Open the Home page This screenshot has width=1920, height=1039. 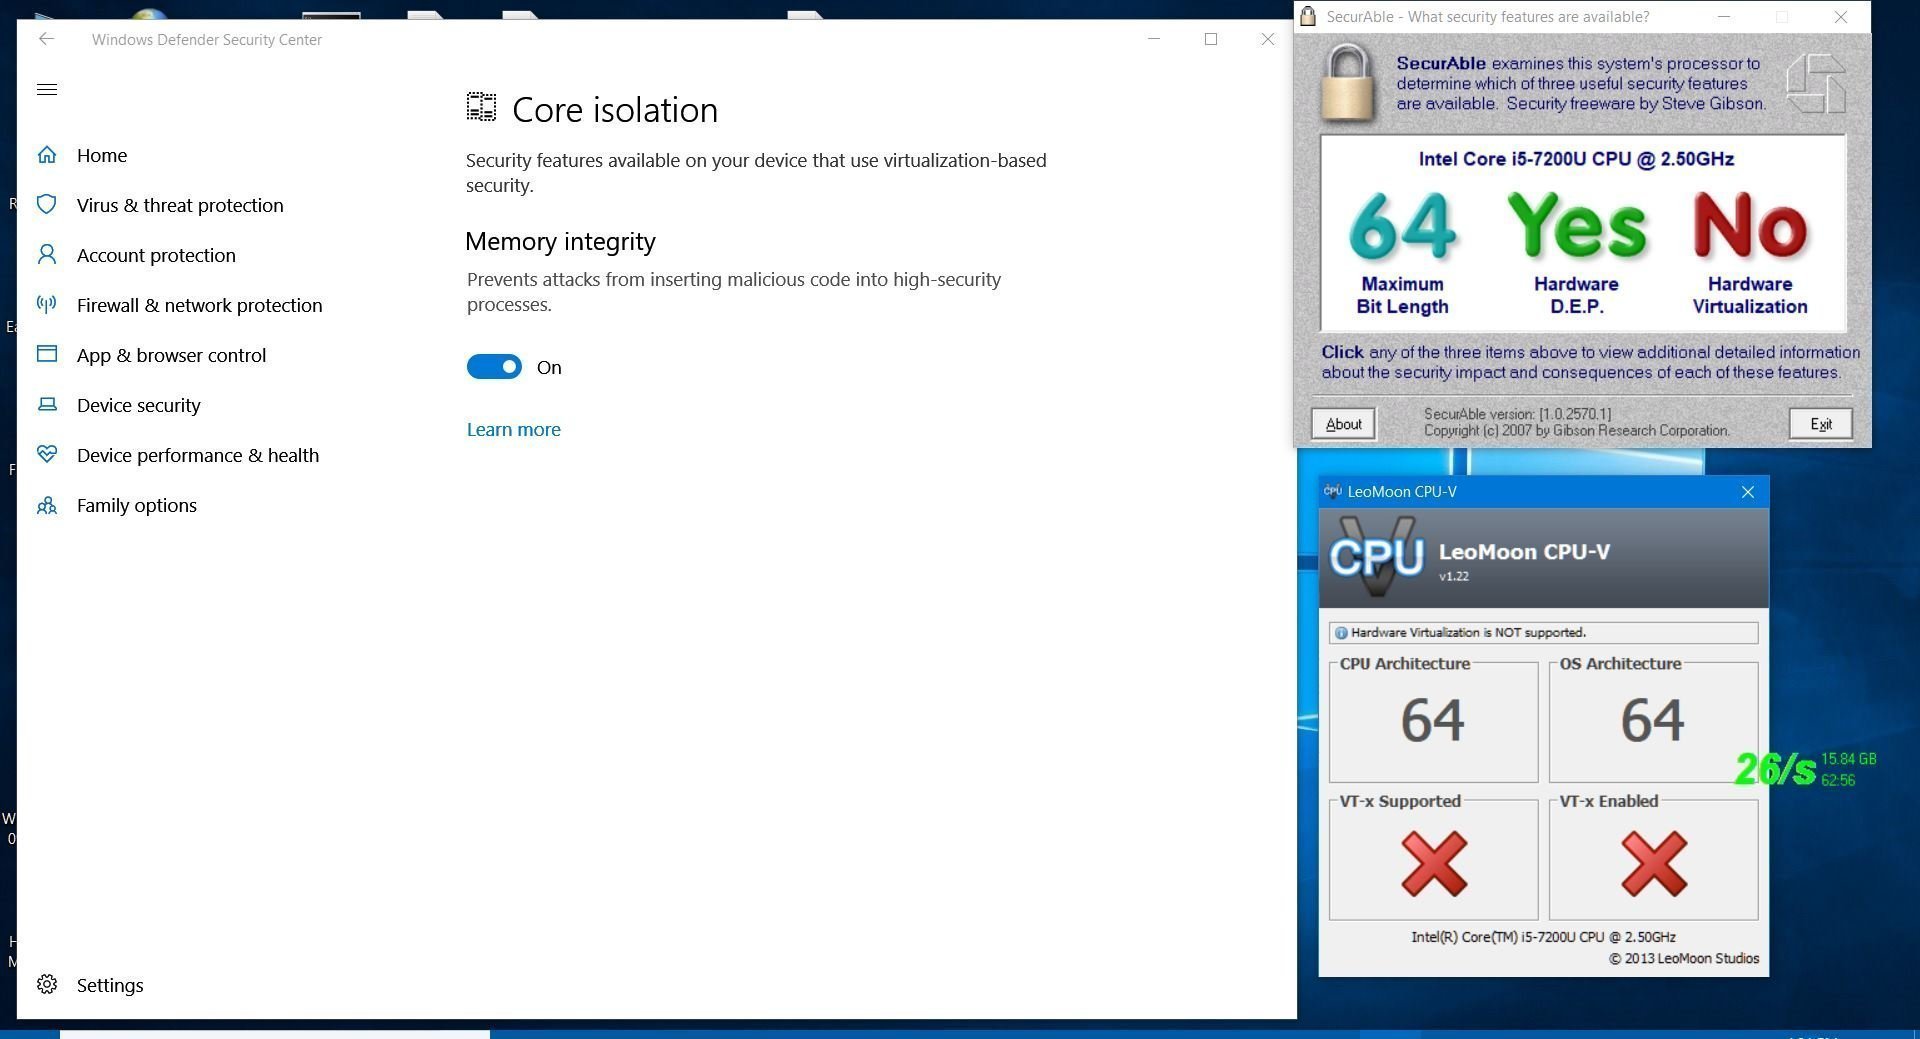(x=102, y=155)
